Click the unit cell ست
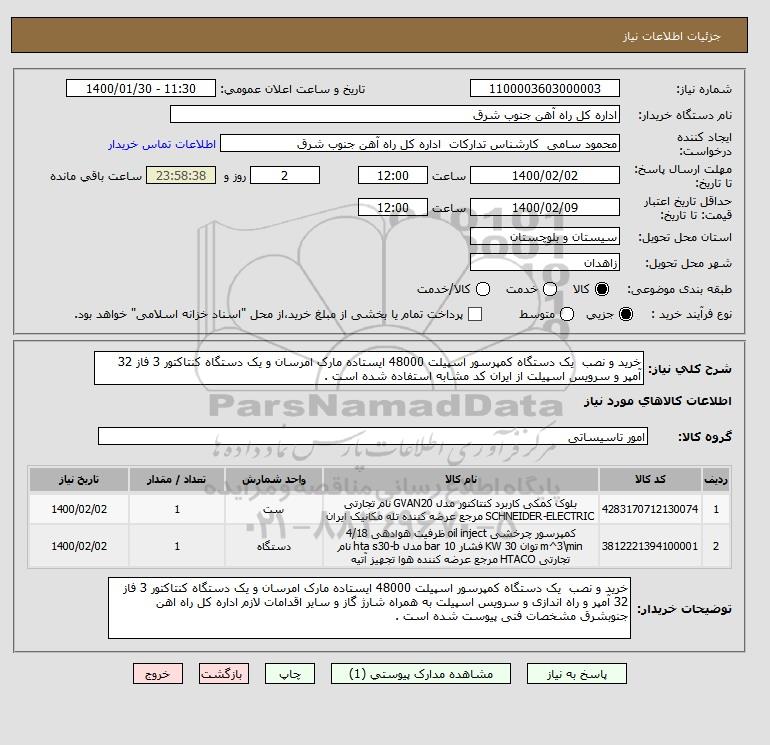This screenshot has height=745, width=770. (x=274, y=509)
